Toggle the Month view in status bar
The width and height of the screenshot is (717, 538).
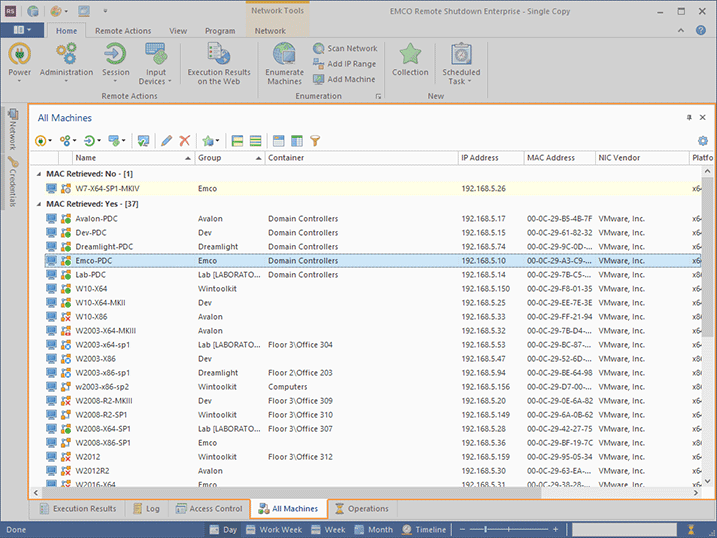click(372, 530)
